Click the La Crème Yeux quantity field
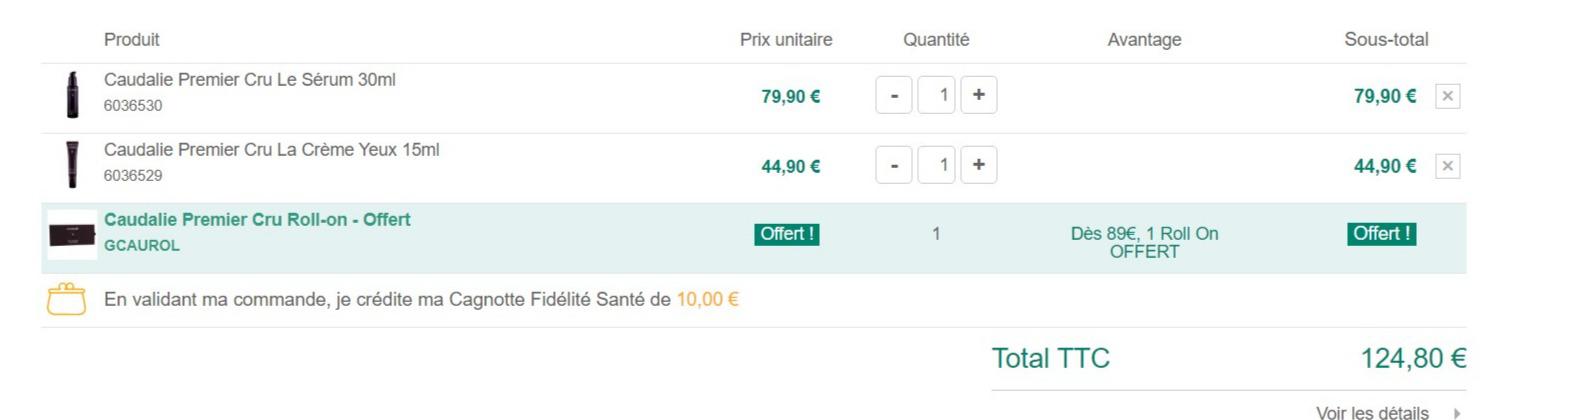This screenshot has height=420, width=1595. (x=936, y=165)
